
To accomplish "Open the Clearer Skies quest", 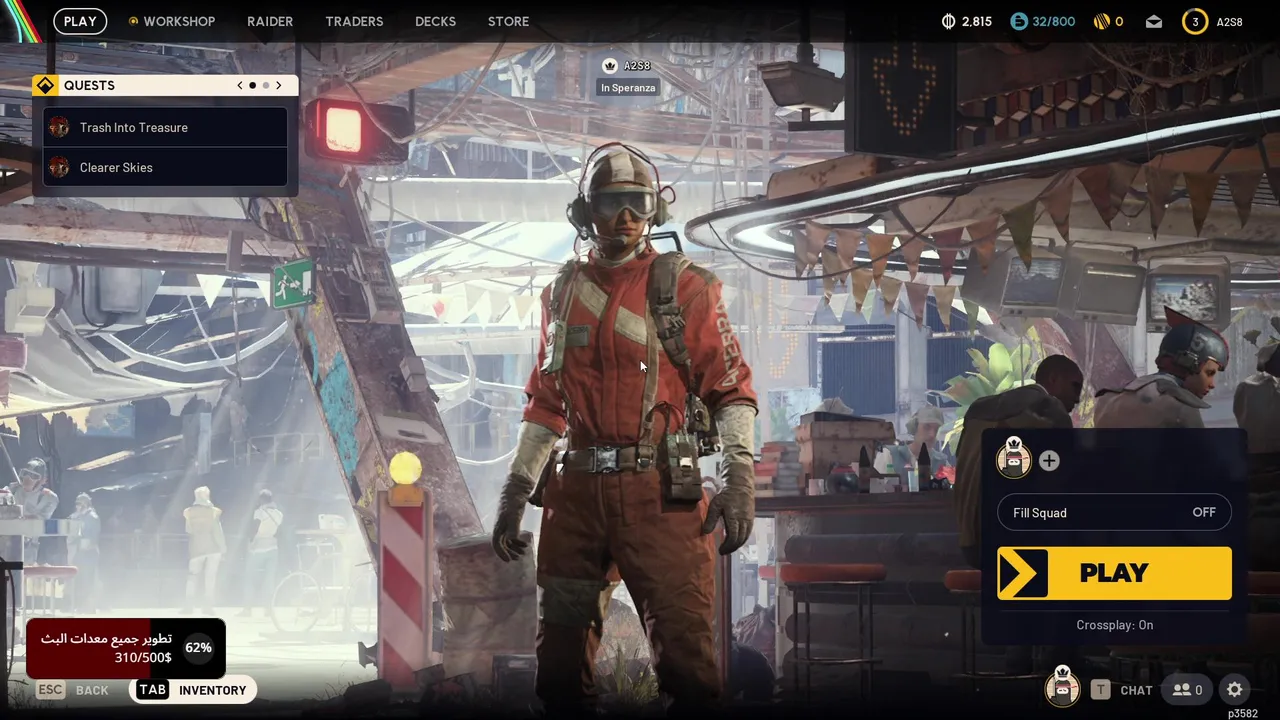I will (166, 167).
